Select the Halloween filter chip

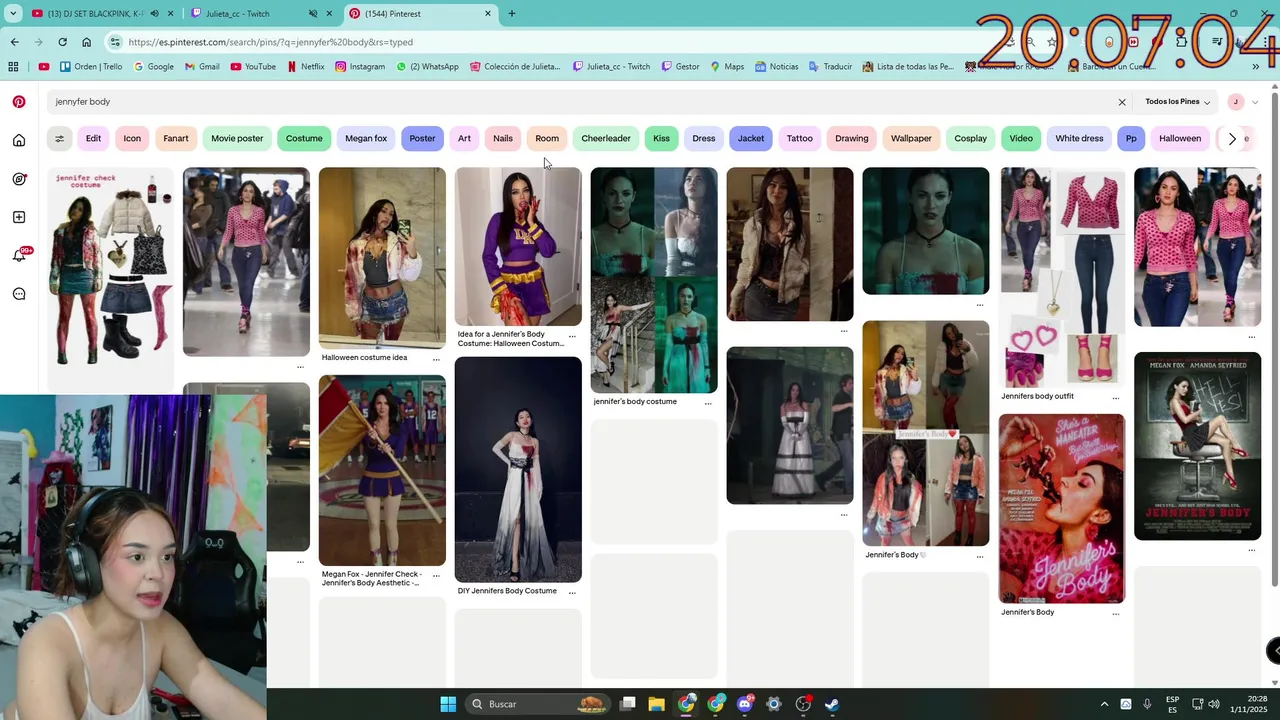[1180, 138]
